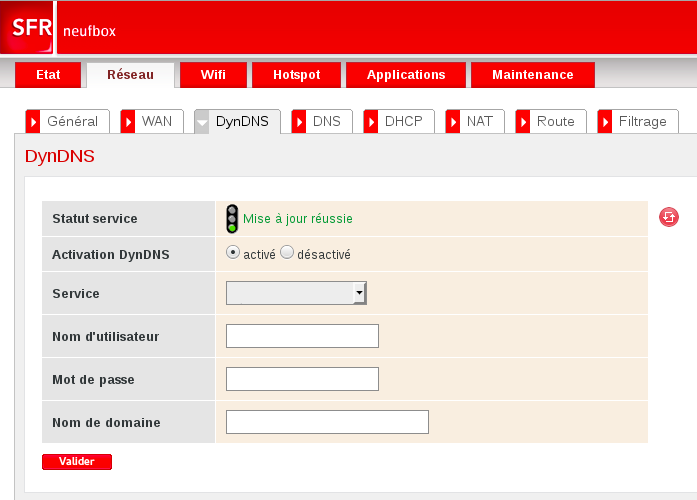The image size is (697, 500).
Task: Select the "activé" radio button
Action: tap(233, 253)
